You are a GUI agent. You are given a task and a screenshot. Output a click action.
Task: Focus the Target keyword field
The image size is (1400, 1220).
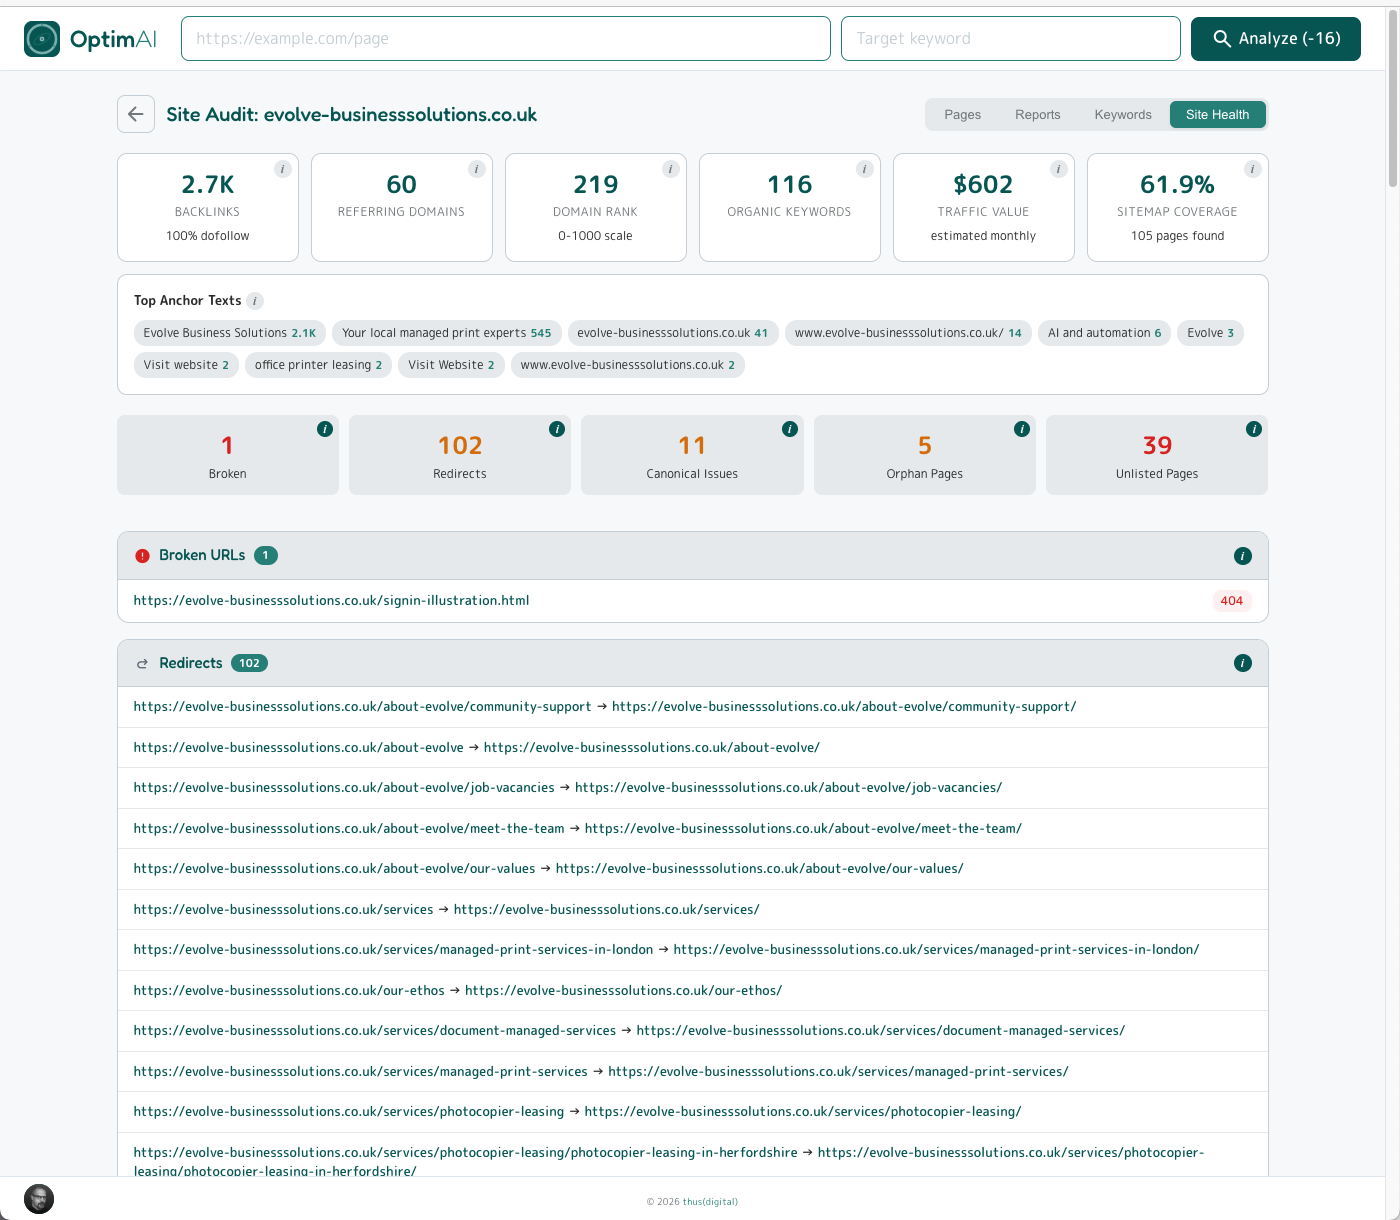(x=1011, y=39)
